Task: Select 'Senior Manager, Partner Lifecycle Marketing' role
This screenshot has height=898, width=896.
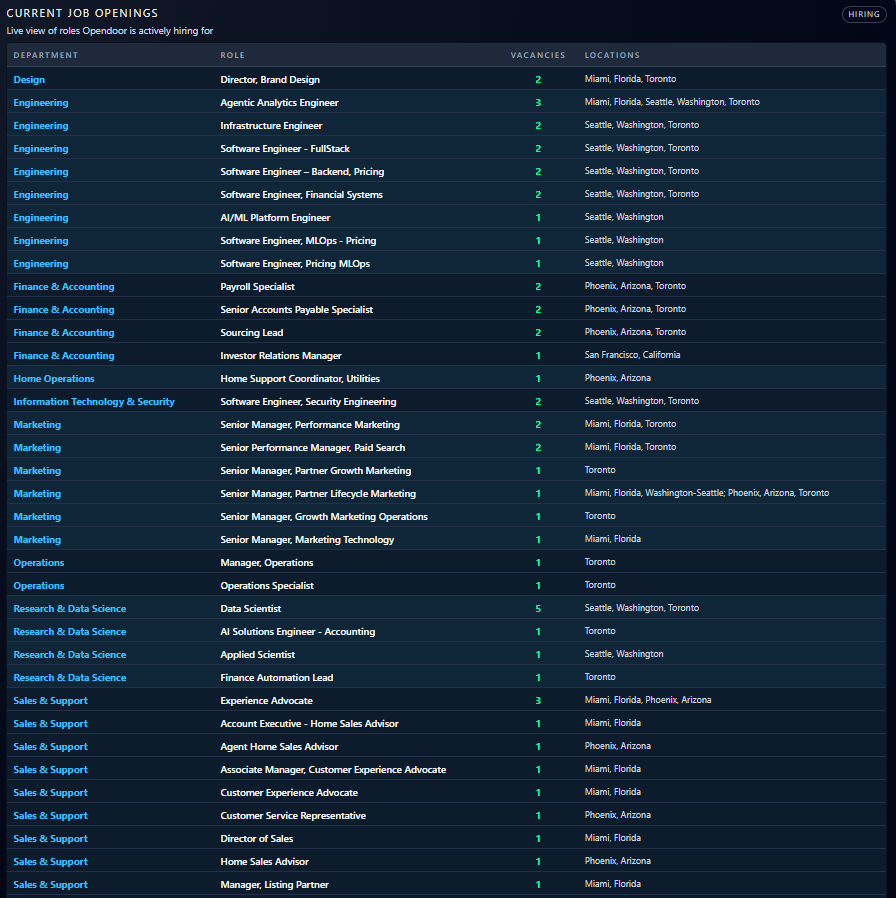Action: 318,493
